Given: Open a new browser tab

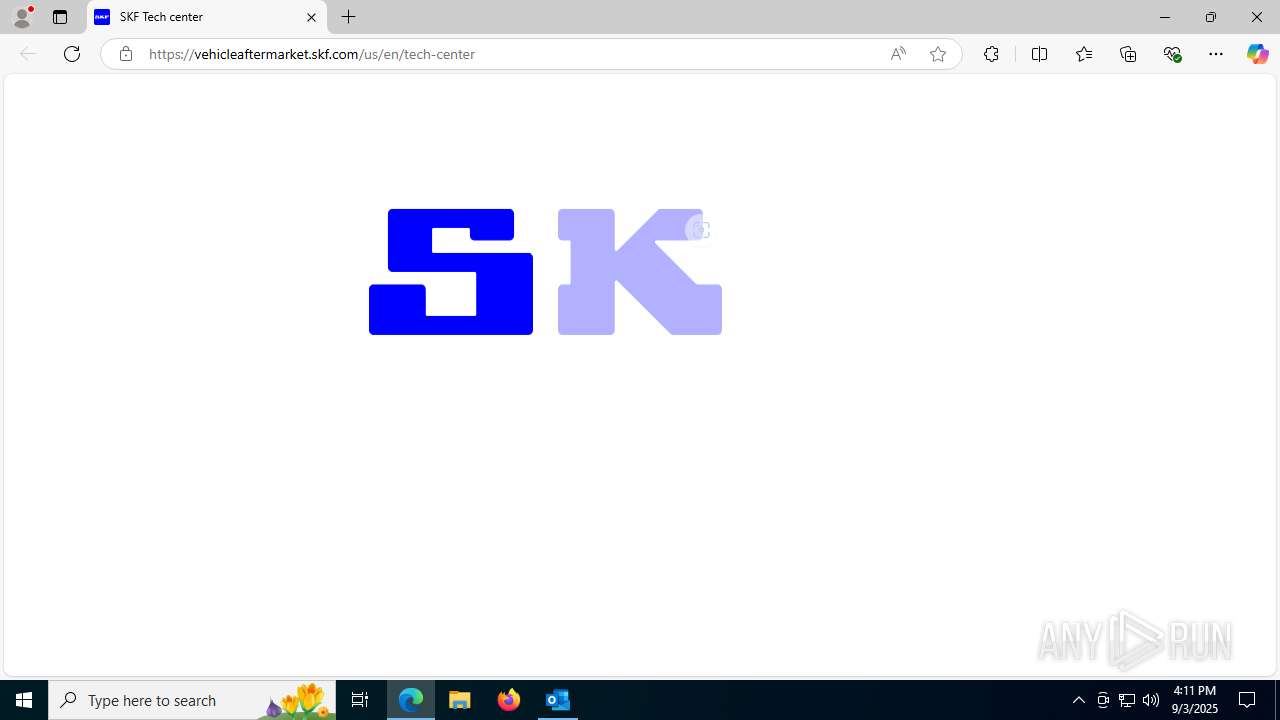Looking at the screenshot, I should [349, 17].
